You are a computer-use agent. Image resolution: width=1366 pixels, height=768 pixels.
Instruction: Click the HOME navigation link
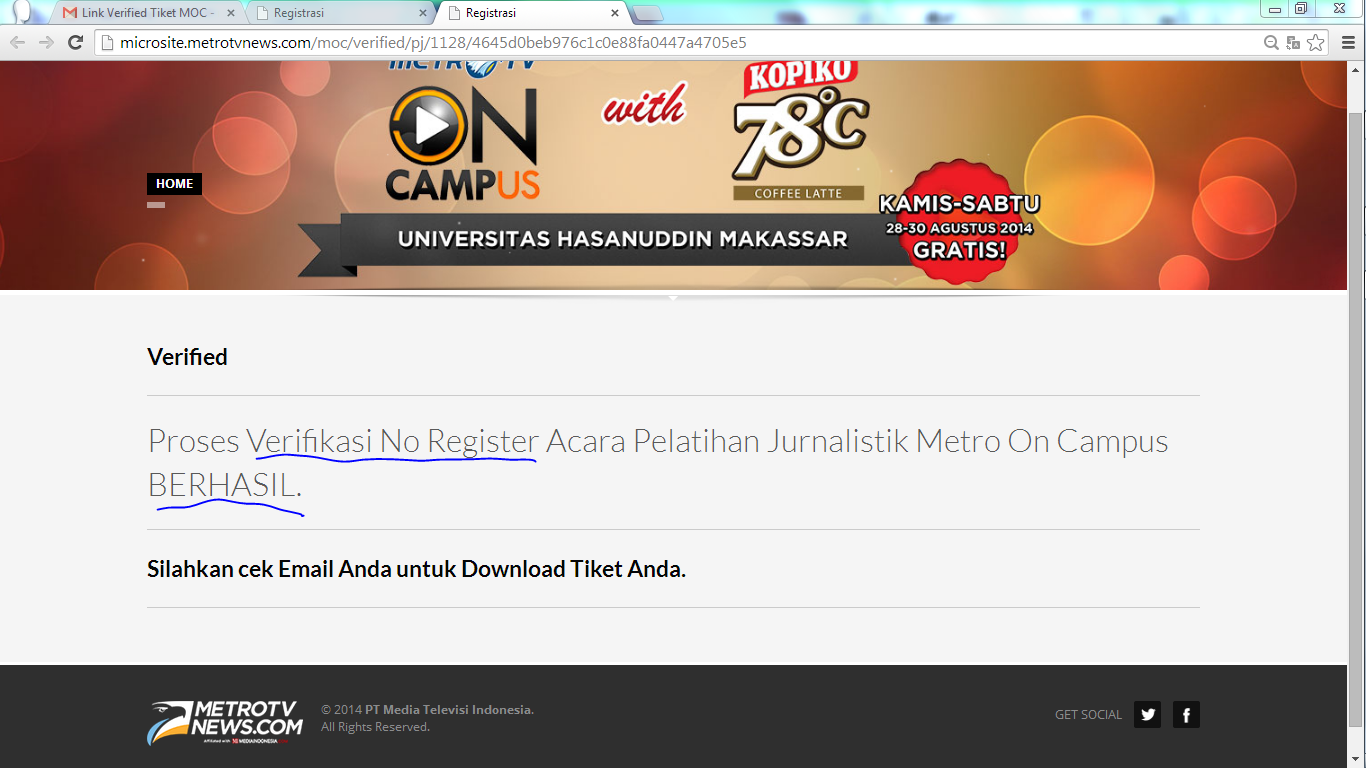click(x=174, y=184)
